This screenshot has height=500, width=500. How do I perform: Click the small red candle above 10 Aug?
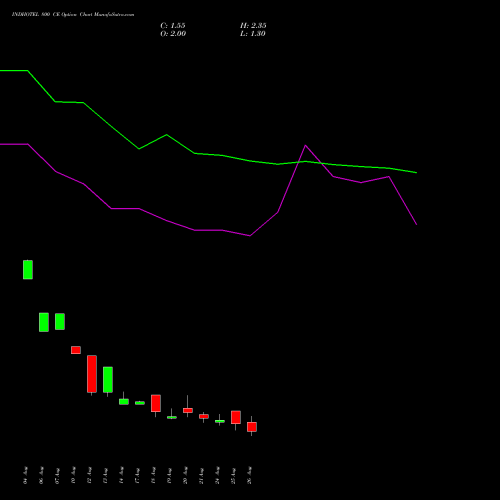(x=76, y=350)
